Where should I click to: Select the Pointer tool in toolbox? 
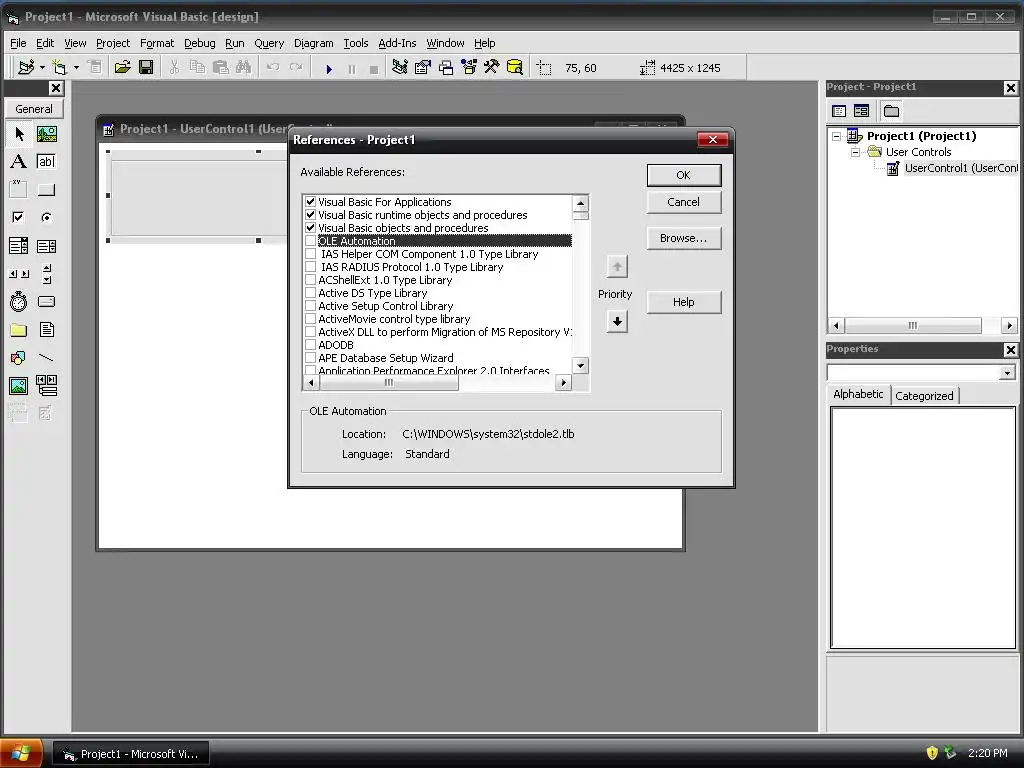pos(19,134)
